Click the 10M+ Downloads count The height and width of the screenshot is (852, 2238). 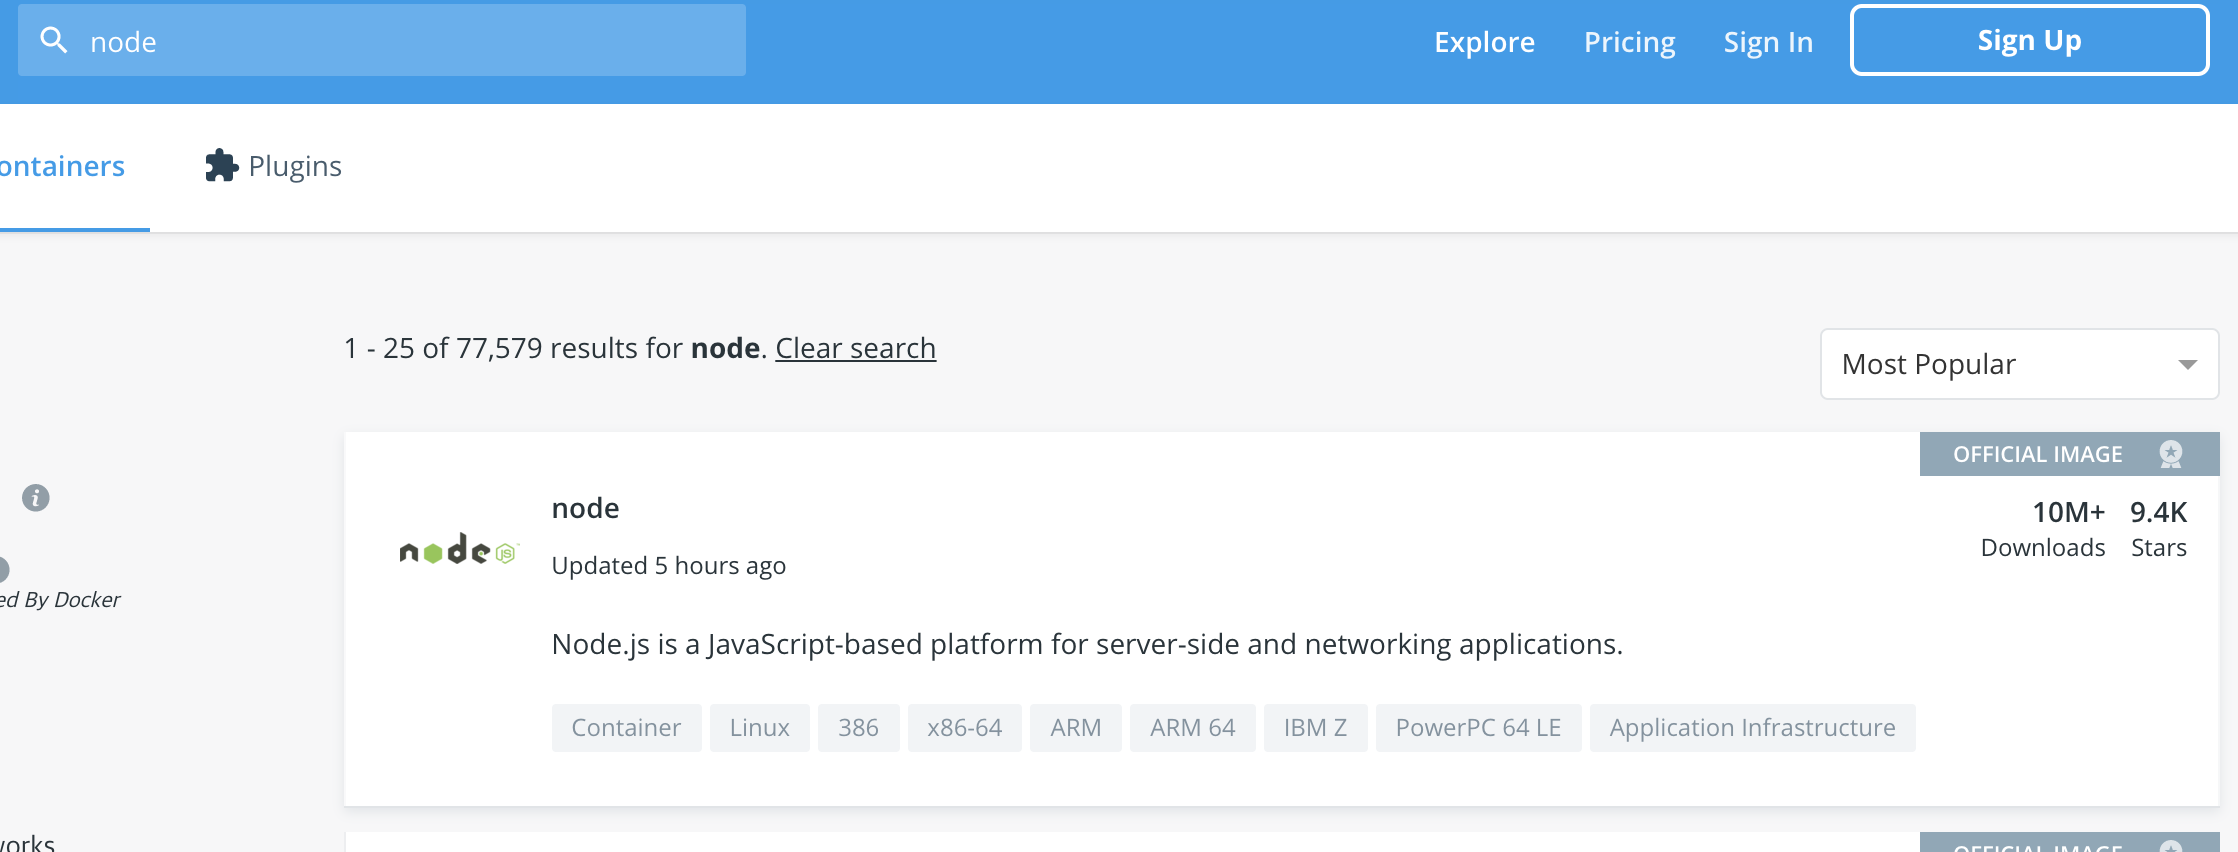(2043, 529)
